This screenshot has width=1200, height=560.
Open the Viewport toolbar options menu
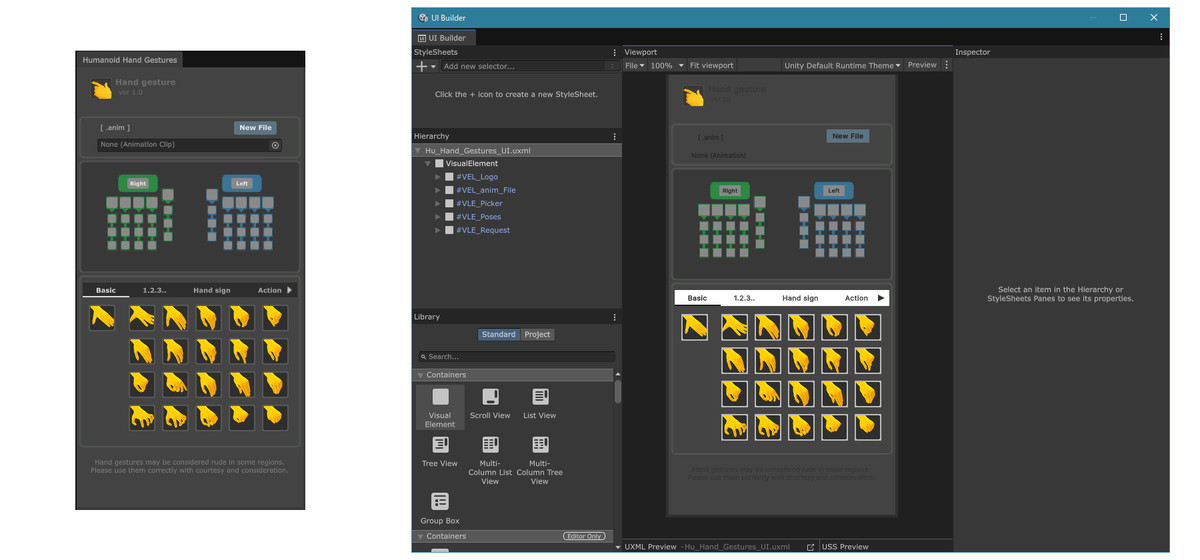tap(947, 65)
